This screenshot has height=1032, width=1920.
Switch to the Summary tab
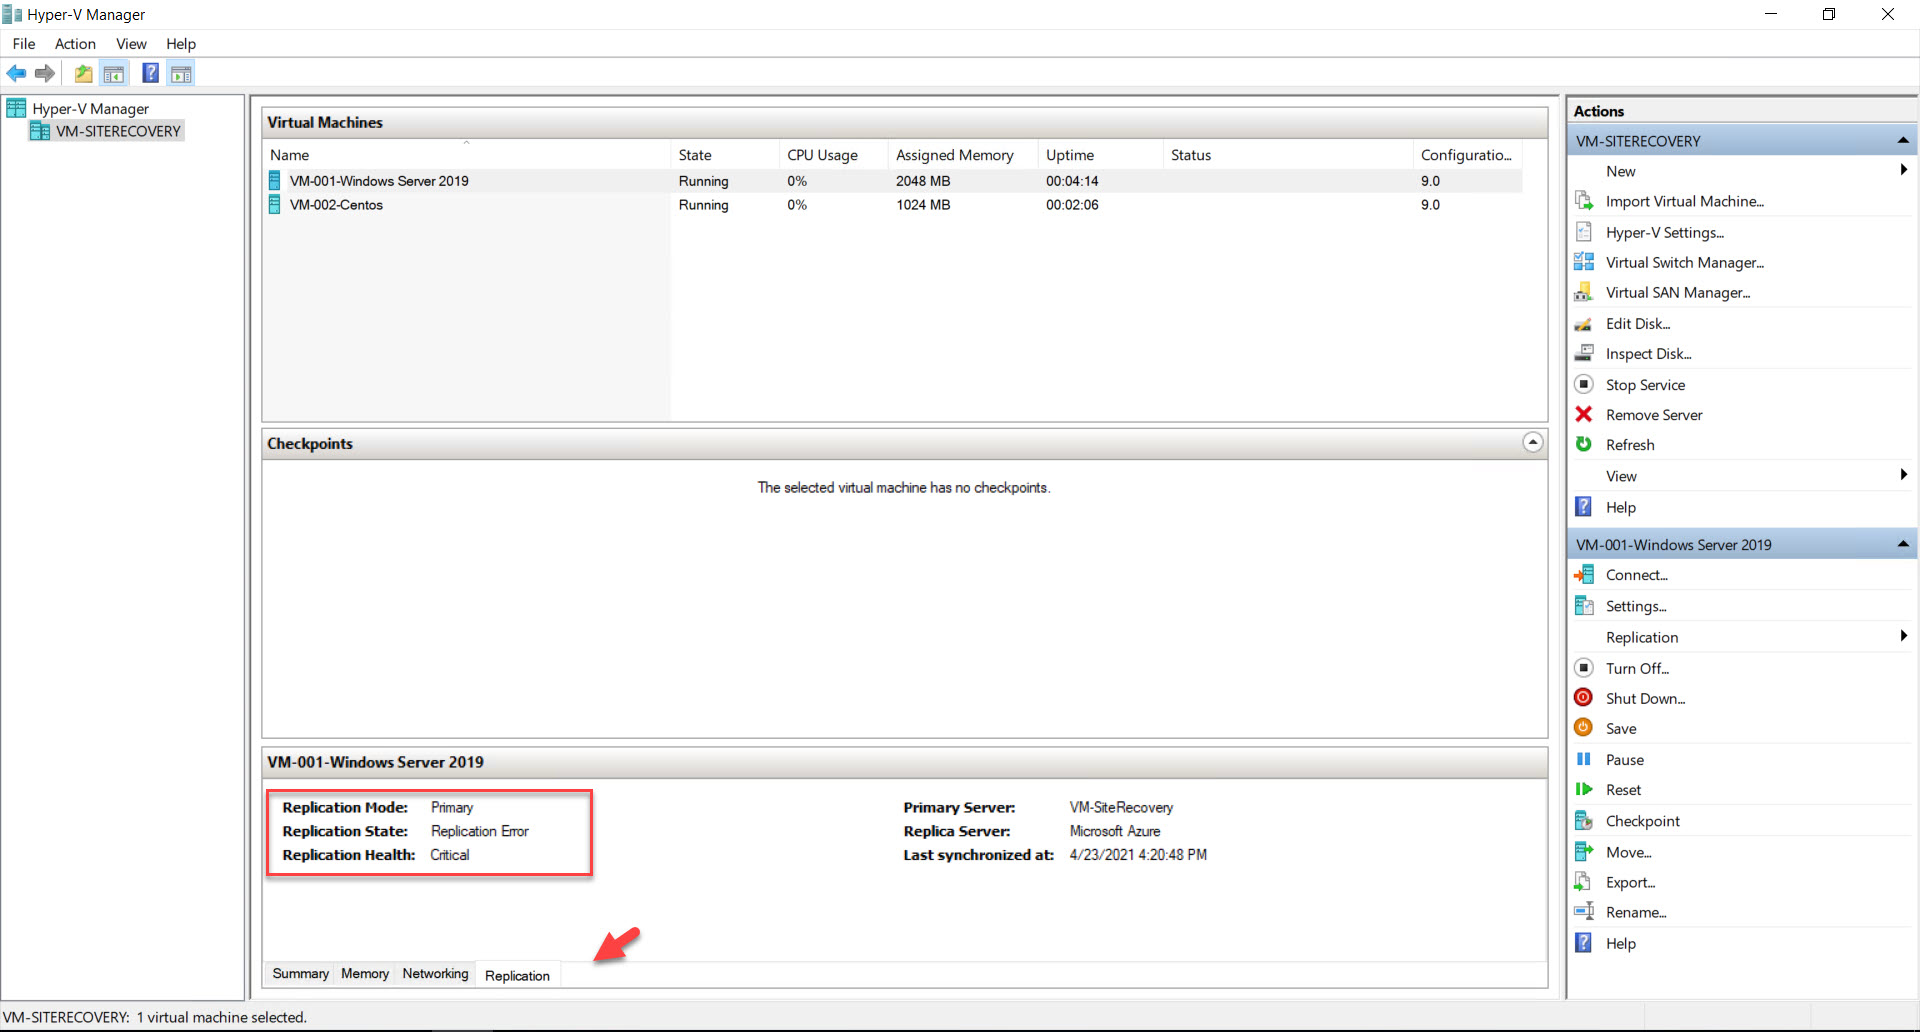pyautogui.click(x=300, y=974)
